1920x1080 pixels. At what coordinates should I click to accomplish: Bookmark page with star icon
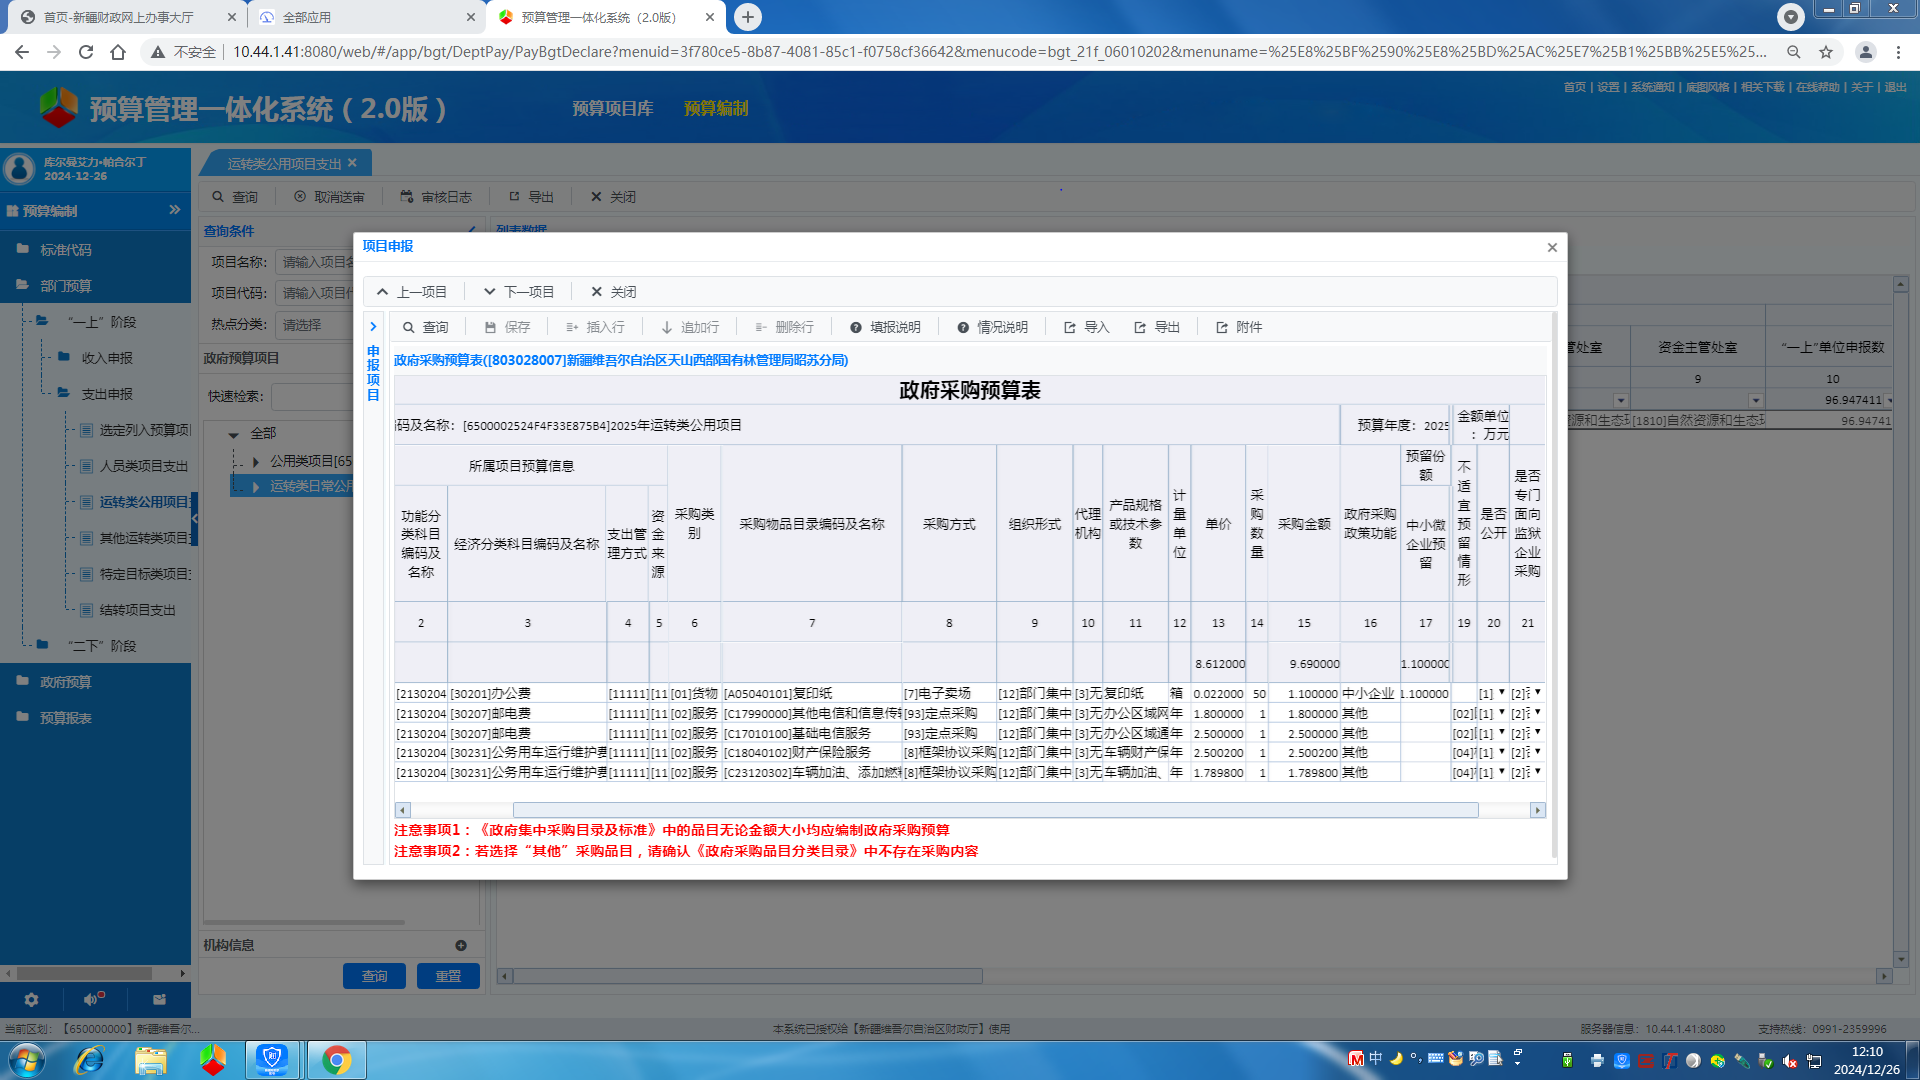pyautogui.click(x=1826, y=52)
